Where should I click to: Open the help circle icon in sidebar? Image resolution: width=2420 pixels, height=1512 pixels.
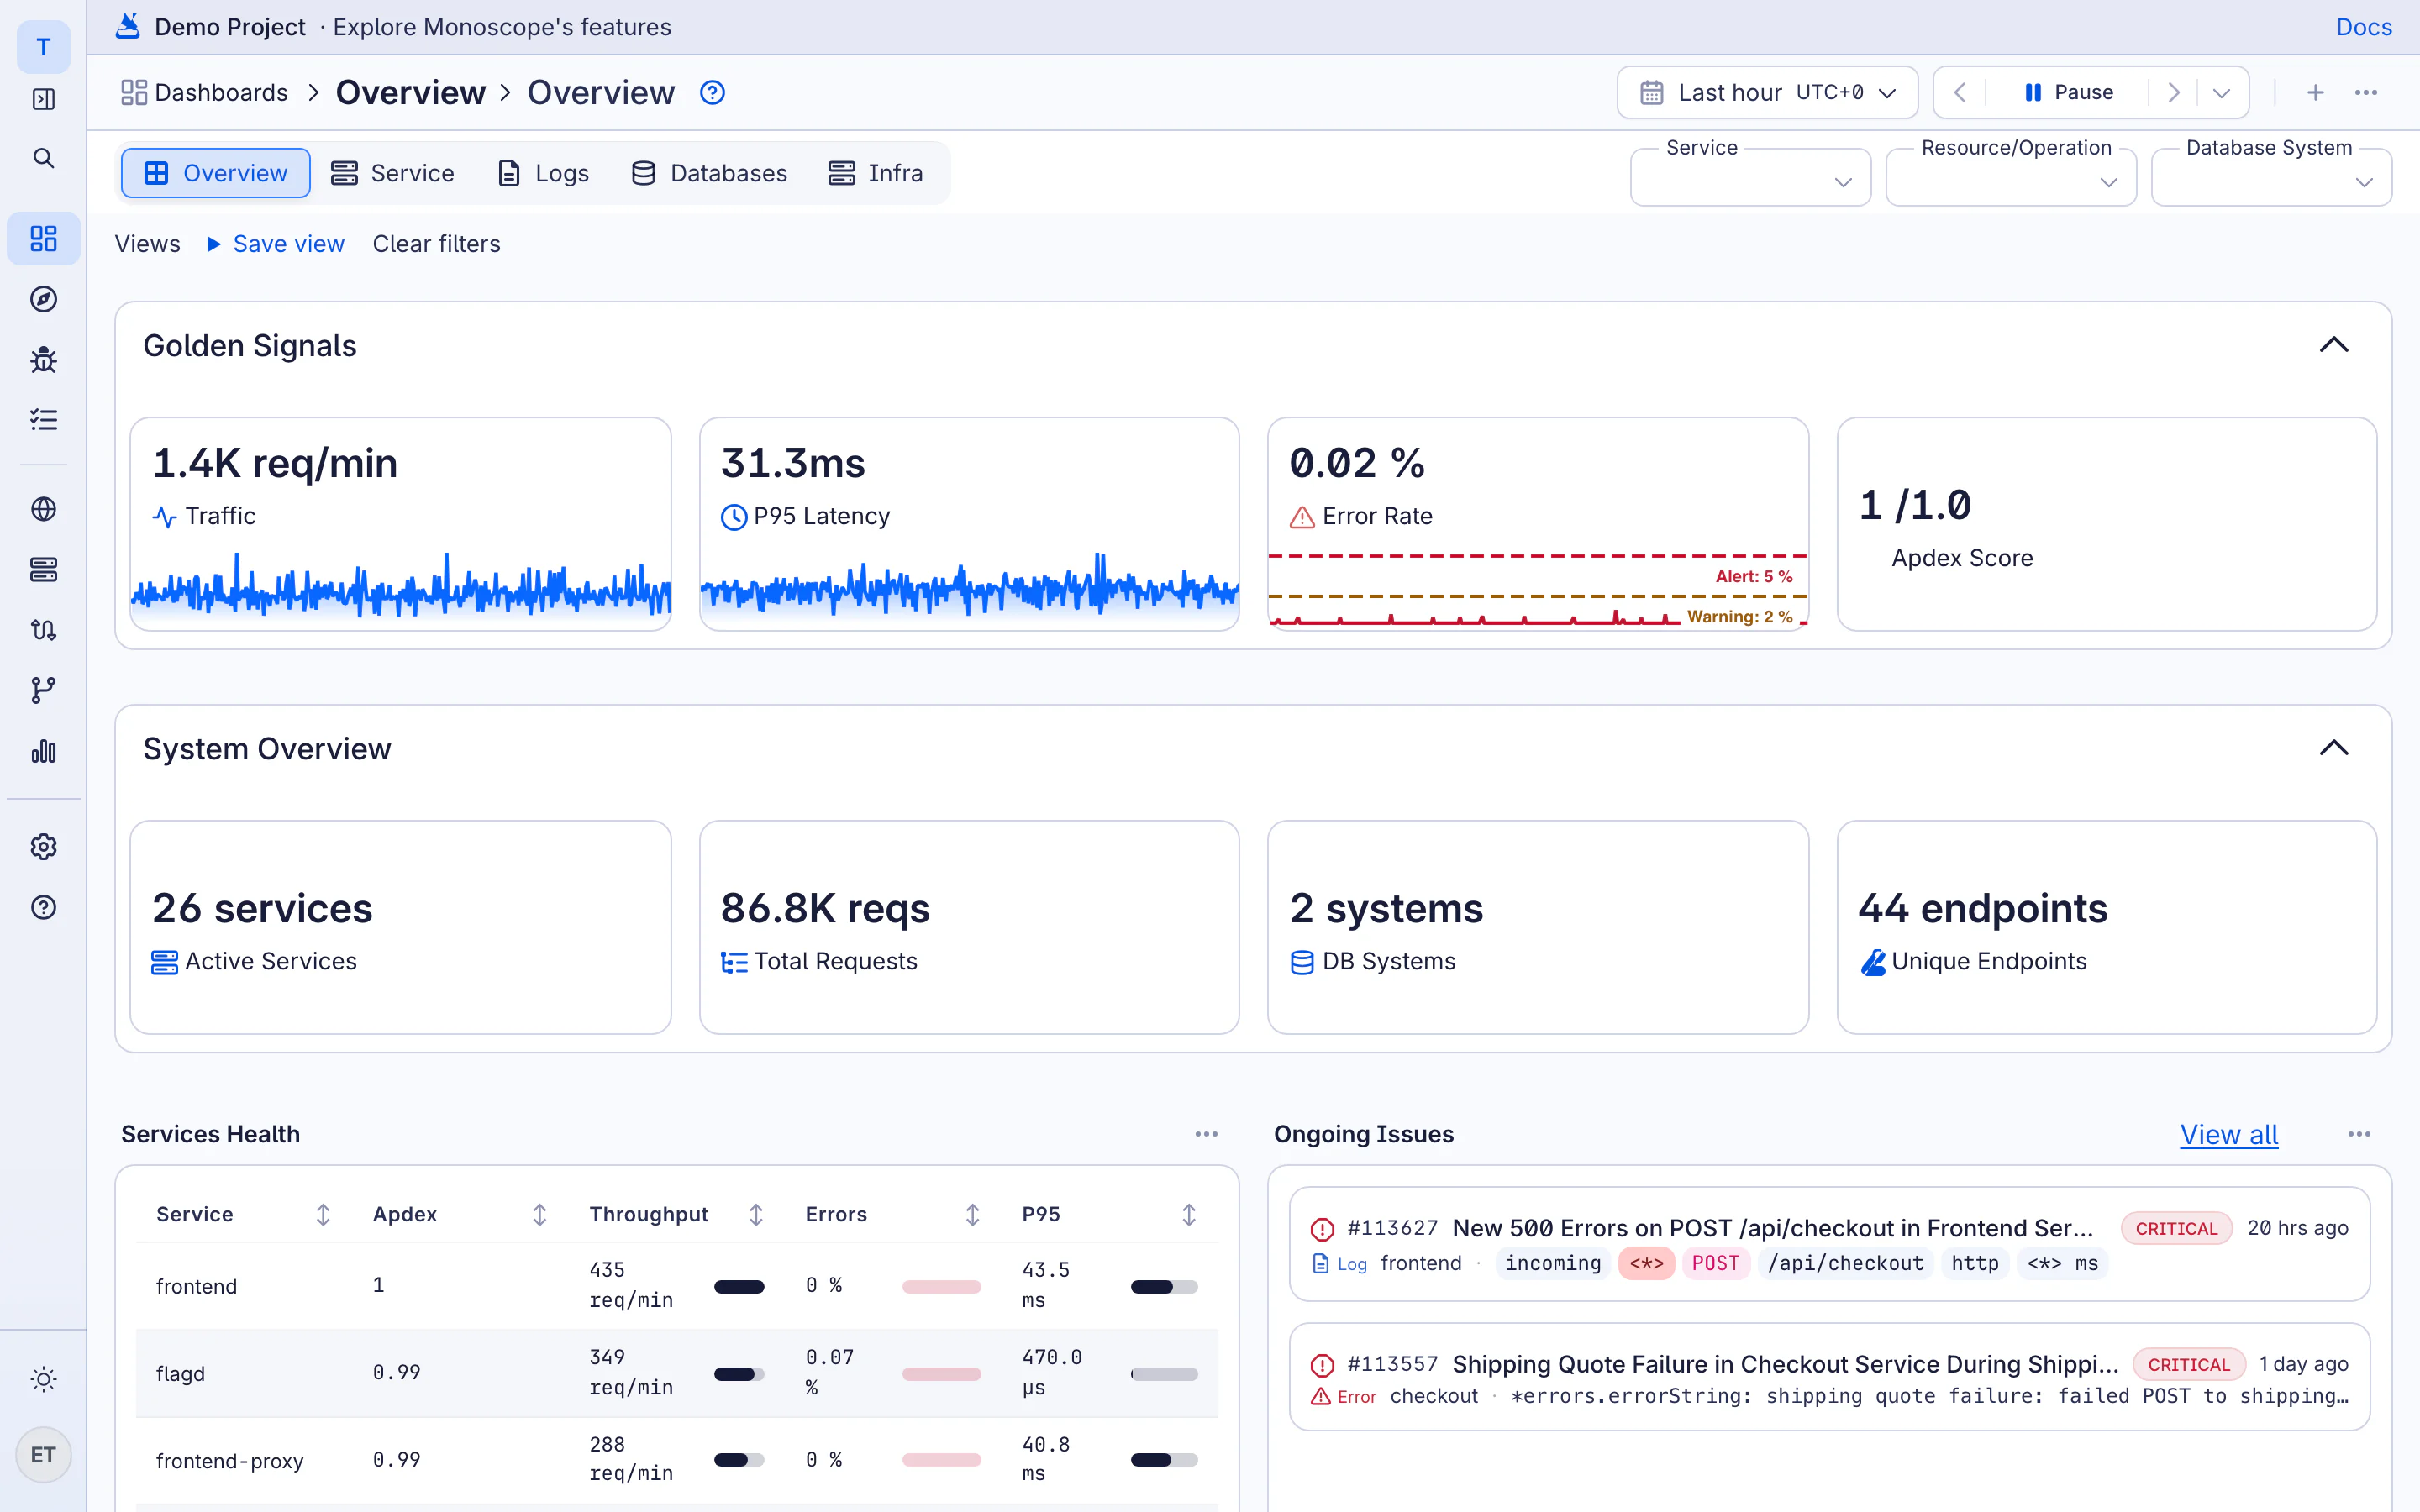pos(43,907)
